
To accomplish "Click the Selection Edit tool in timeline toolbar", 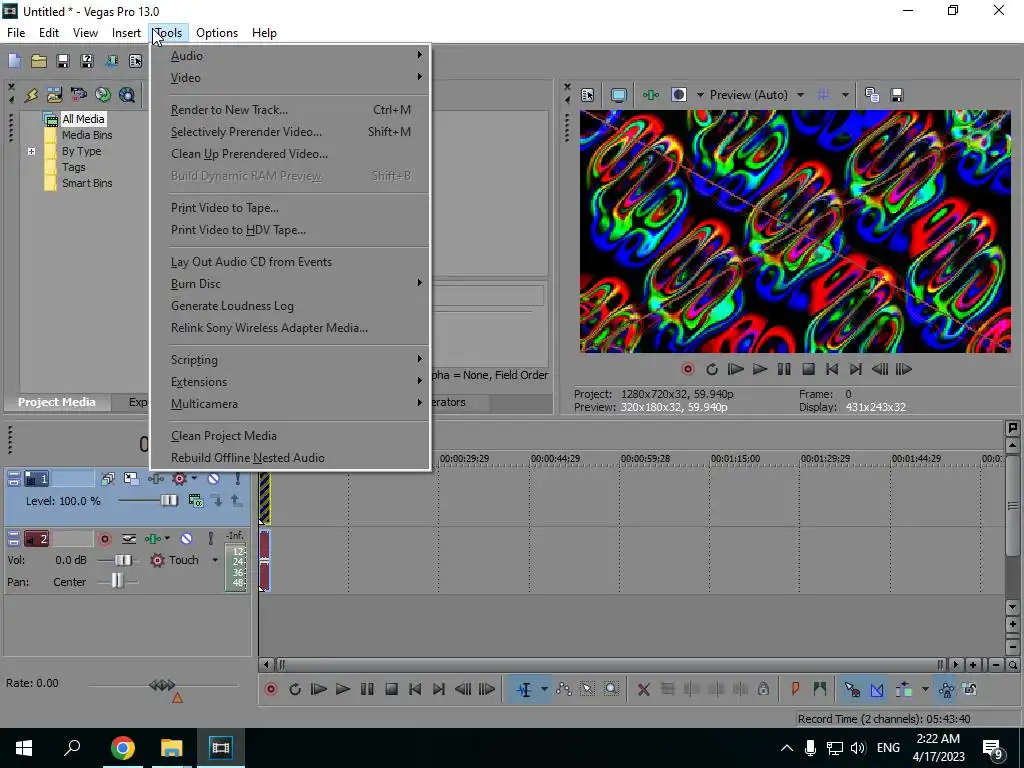I will tap(587, 689).
